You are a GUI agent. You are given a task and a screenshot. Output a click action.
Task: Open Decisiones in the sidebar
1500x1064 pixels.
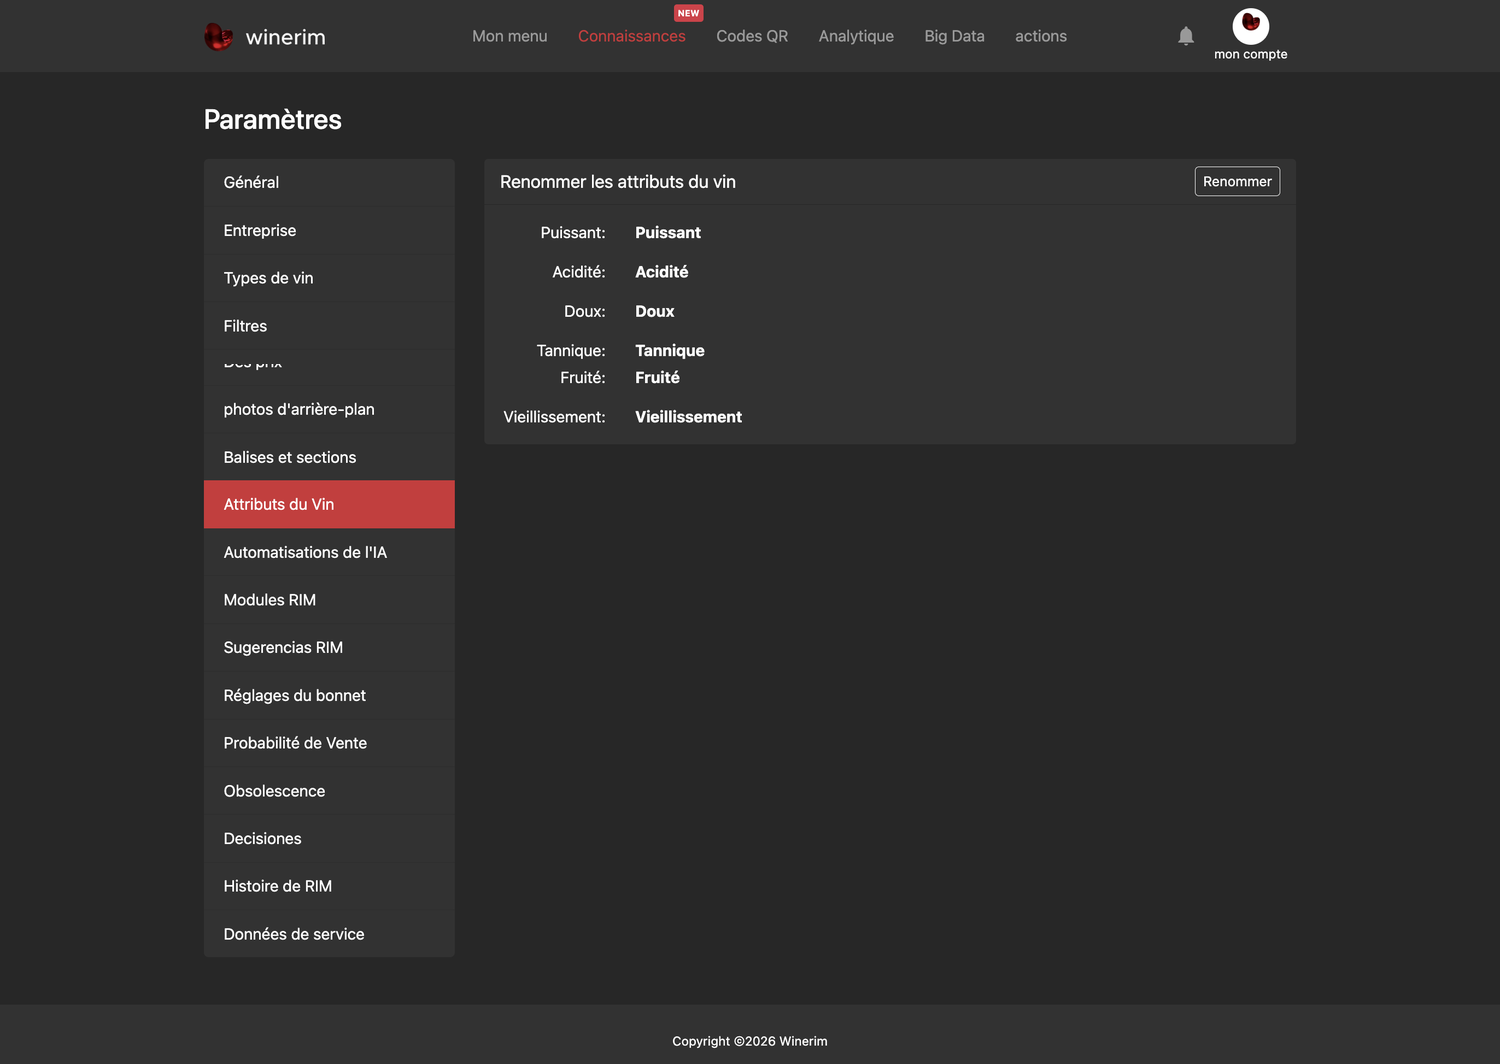click(329, 838)
